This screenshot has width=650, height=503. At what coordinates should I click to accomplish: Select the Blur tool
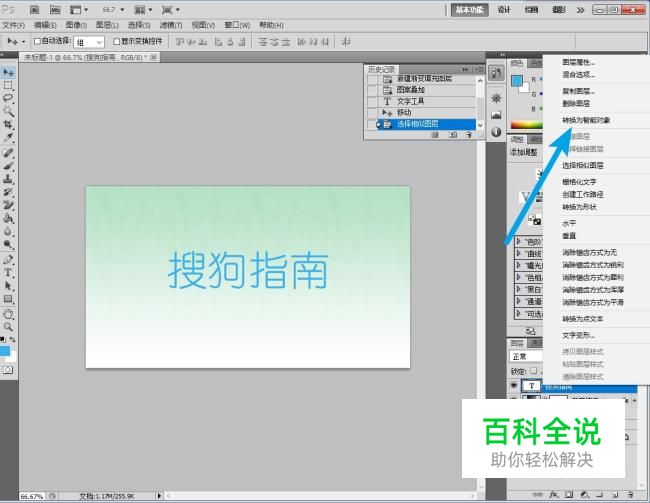[8, 231]
